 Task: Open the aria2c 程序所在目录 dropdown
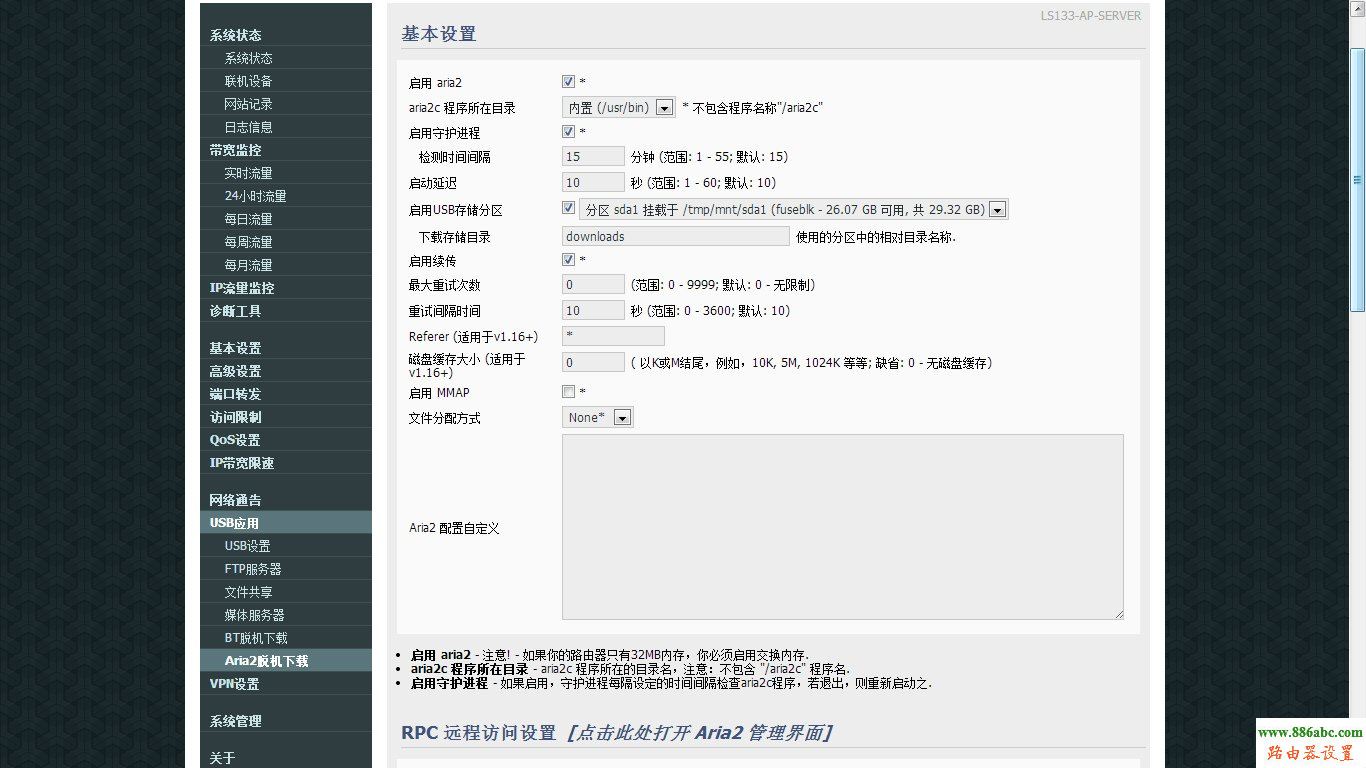[x=664, y=106]
